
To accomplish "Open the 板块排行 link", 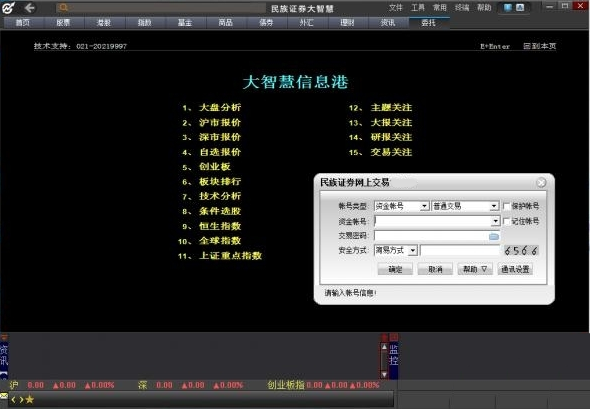I will [220, 181].
